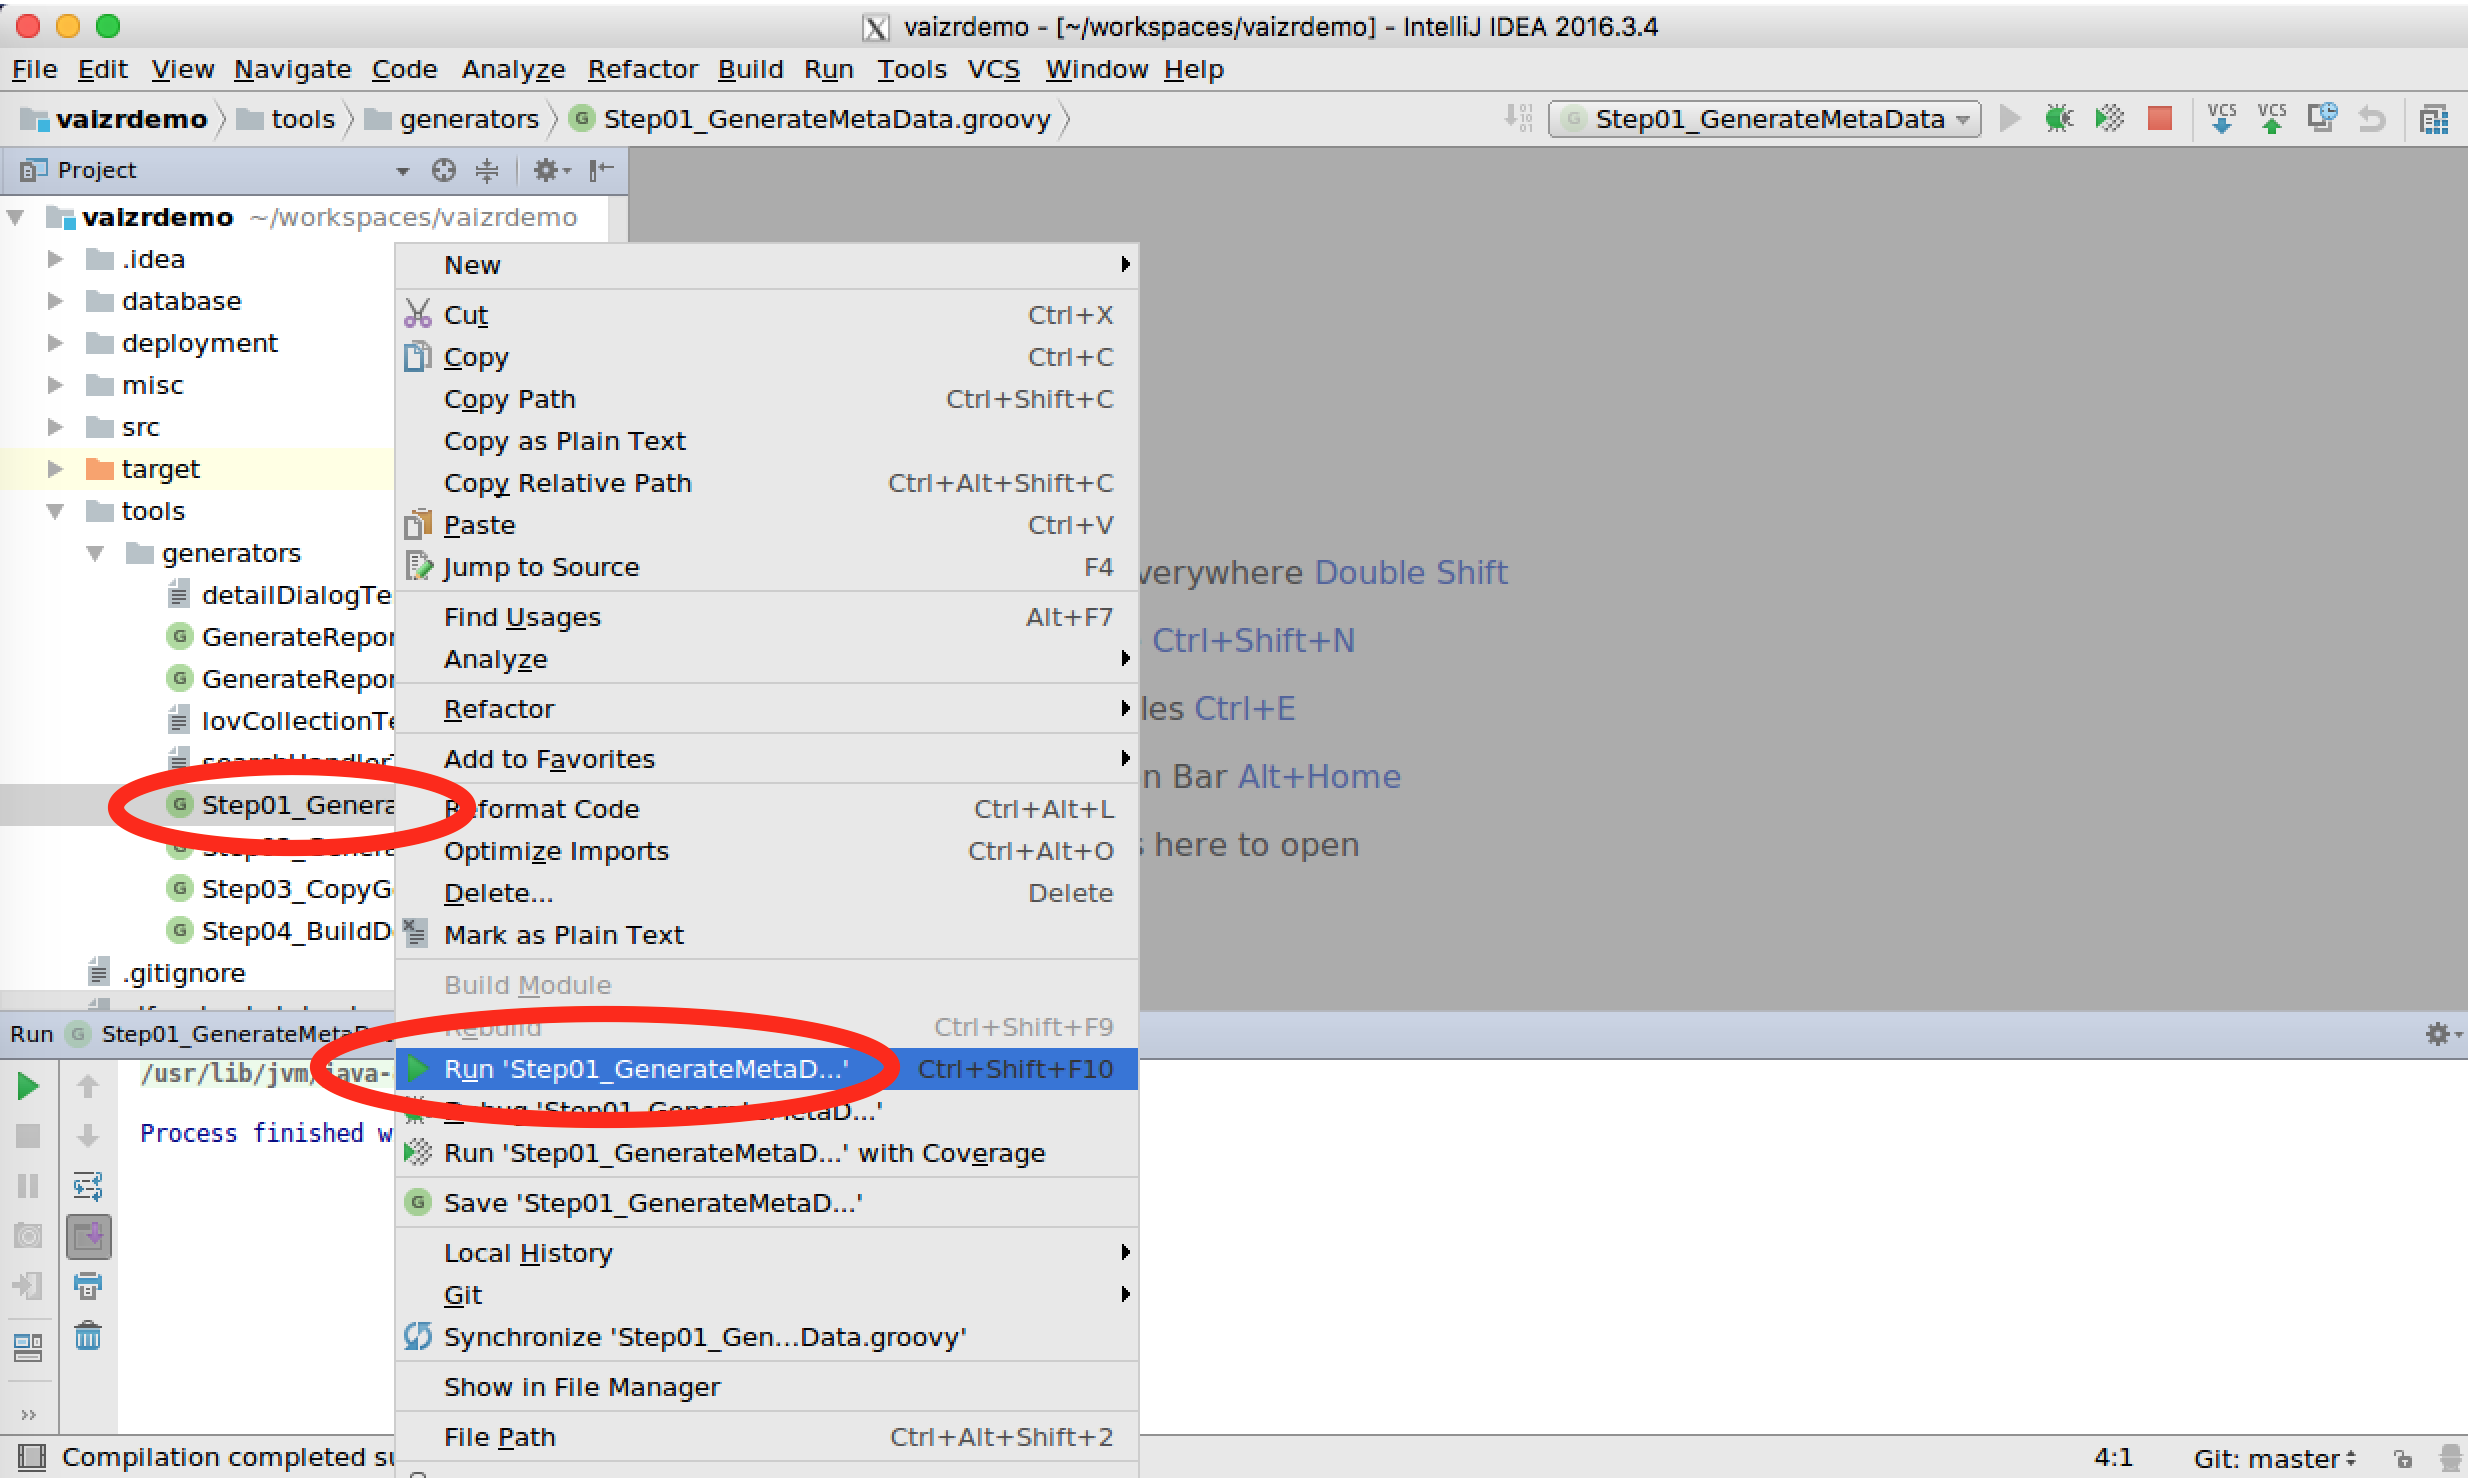Open the VCS menu in the menu bar

click(x=993, y=70)
